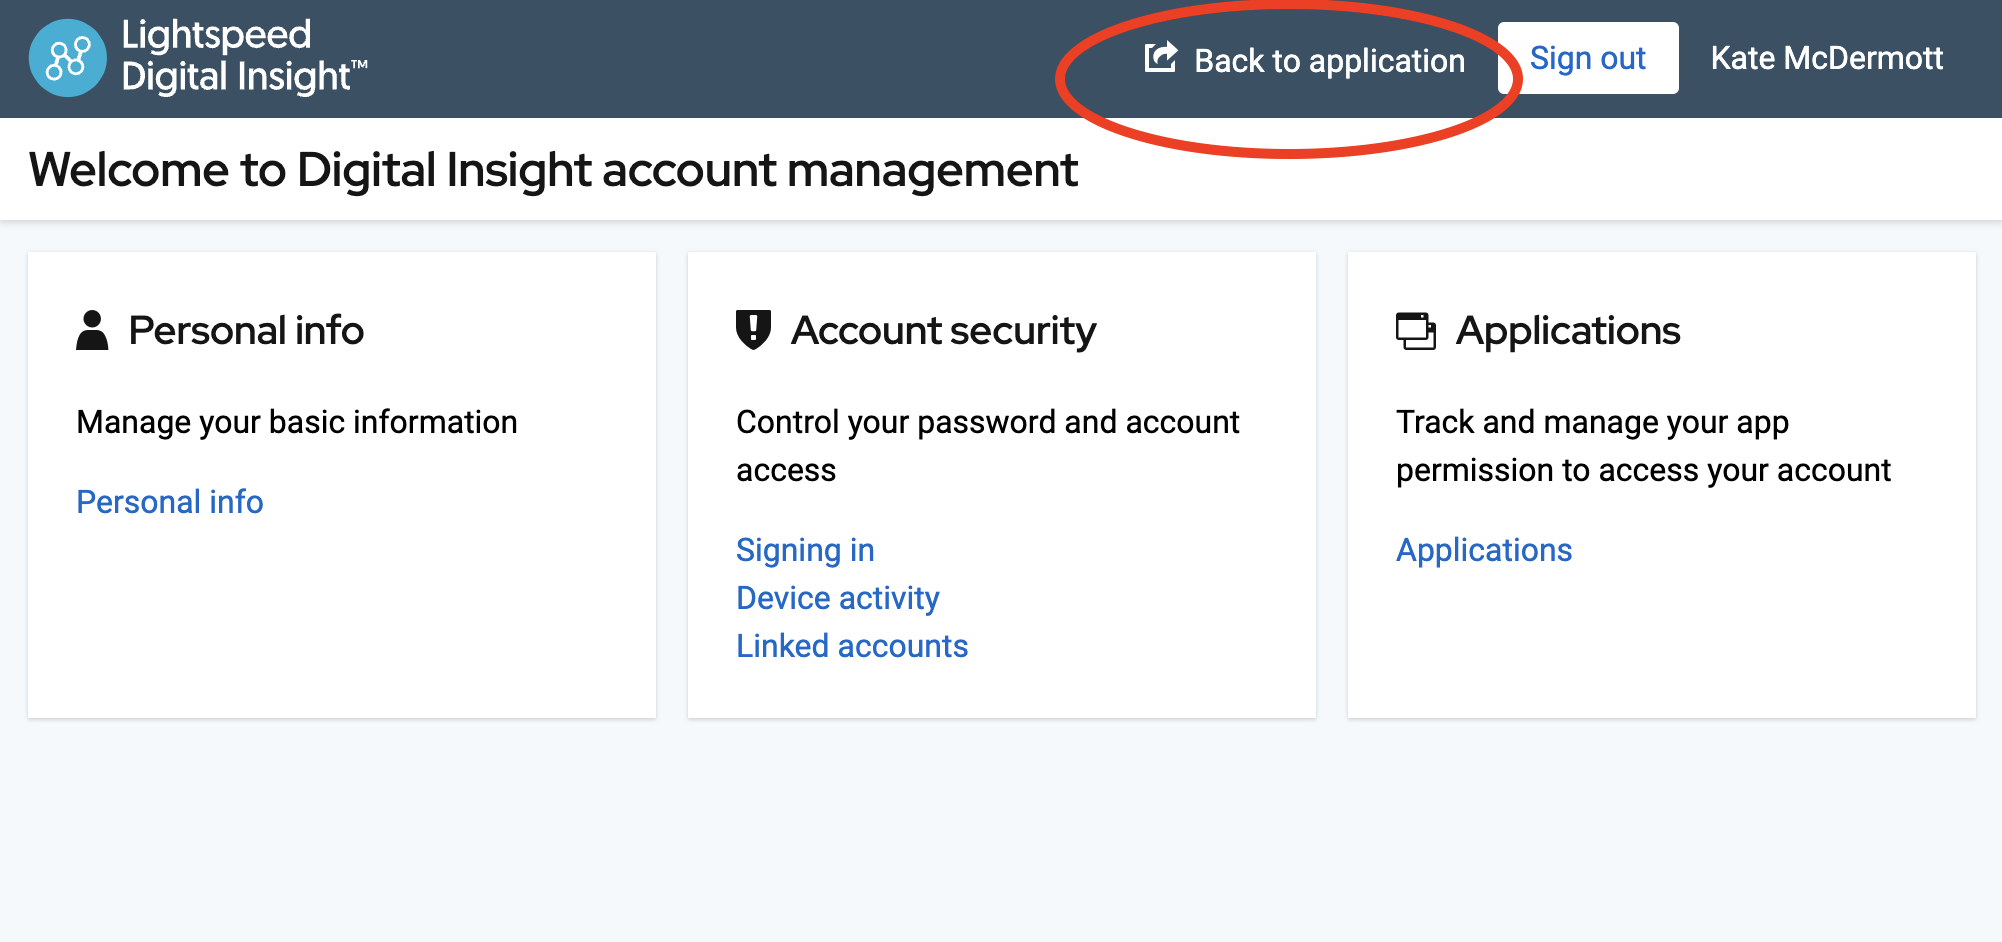This screenshot has width=2002, height=942.
Task: Click the windows icon on Applications card
Action: (1416, 328)
